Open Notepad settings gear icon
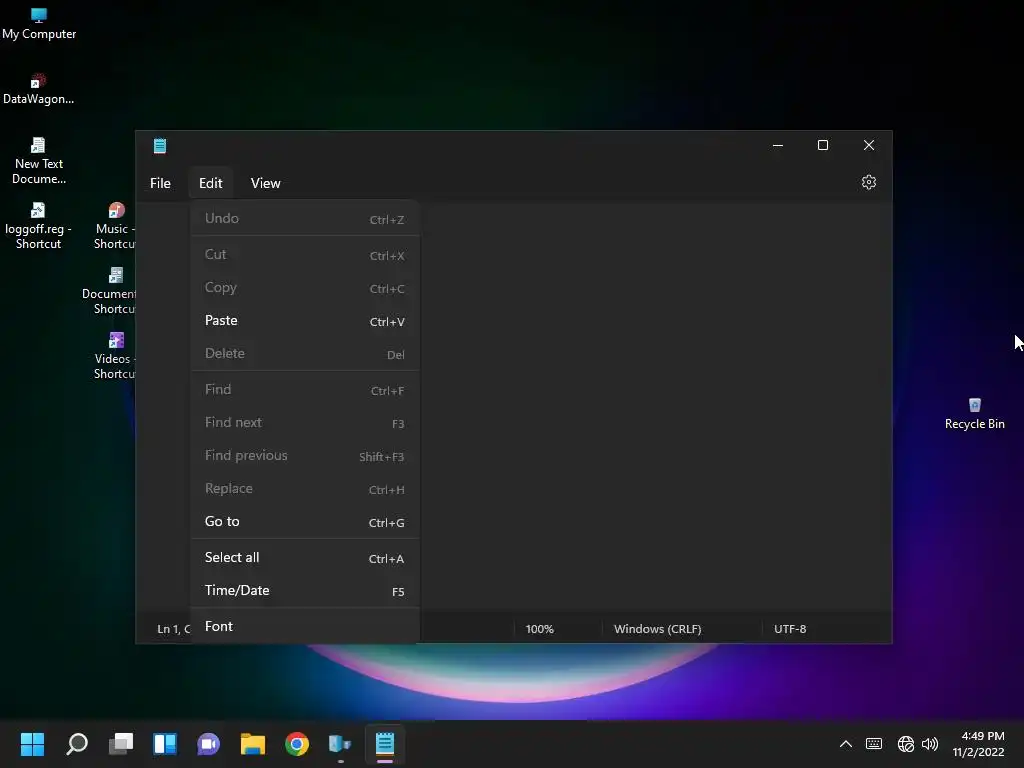 tap(868, 182)
